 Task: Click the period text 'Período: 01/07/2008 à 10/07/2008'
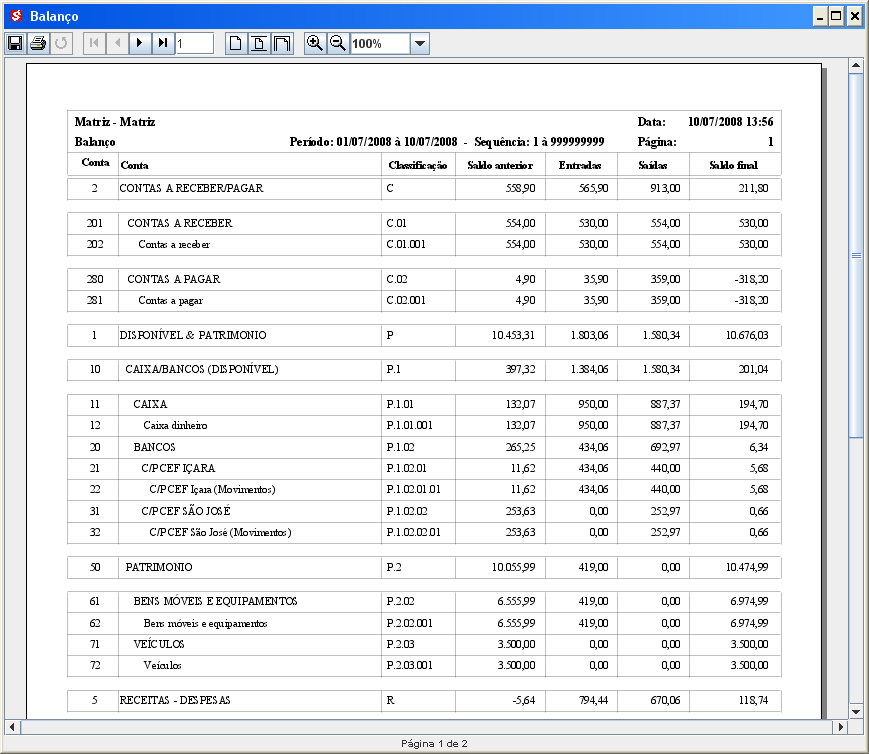coord(373,142)
